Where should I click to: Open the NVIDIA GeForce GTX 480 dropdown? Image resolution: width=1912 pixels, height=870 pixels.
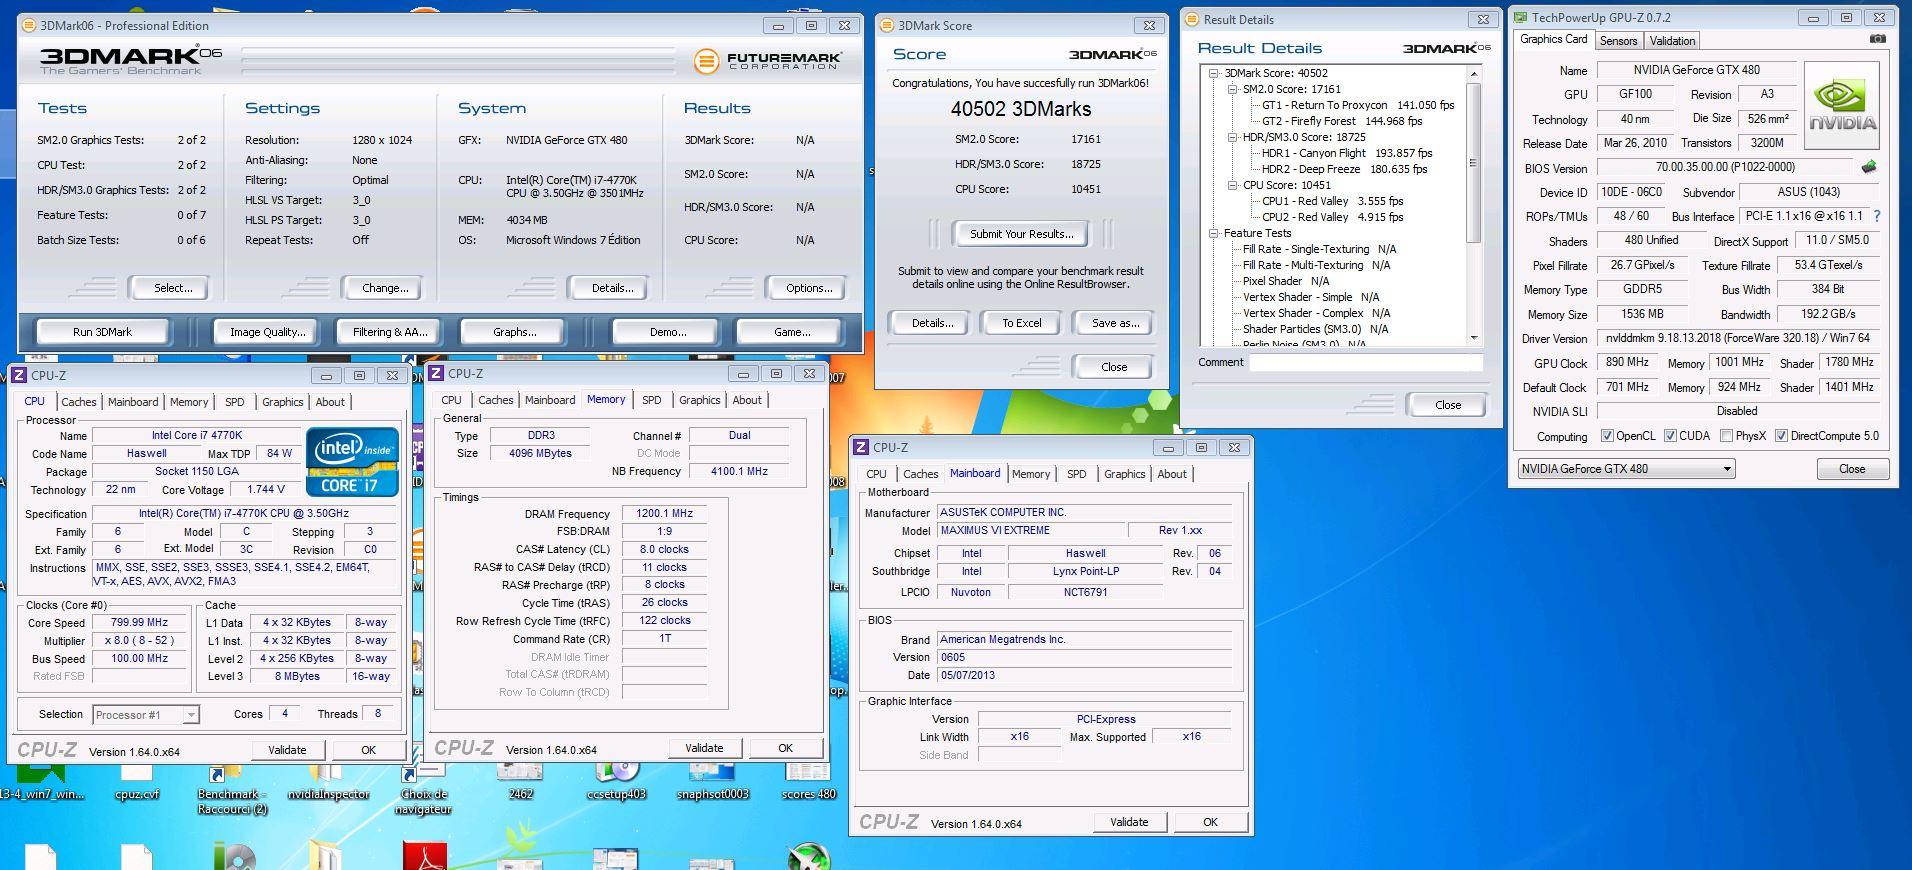tap(1626, 468)
